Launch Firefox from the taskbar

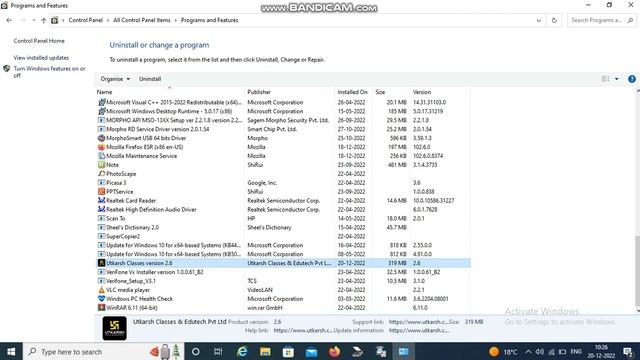point(334,351)
